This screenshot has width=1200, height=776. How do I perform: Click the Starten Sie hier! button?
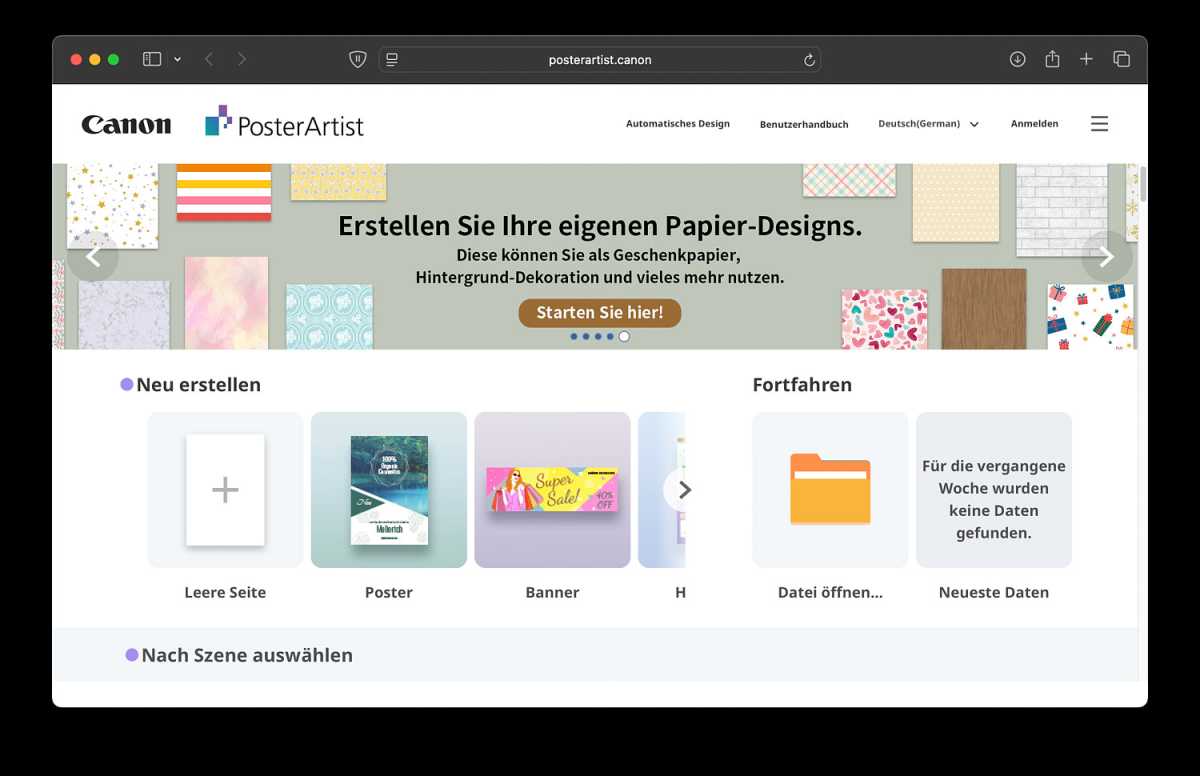tap(599, 313)
